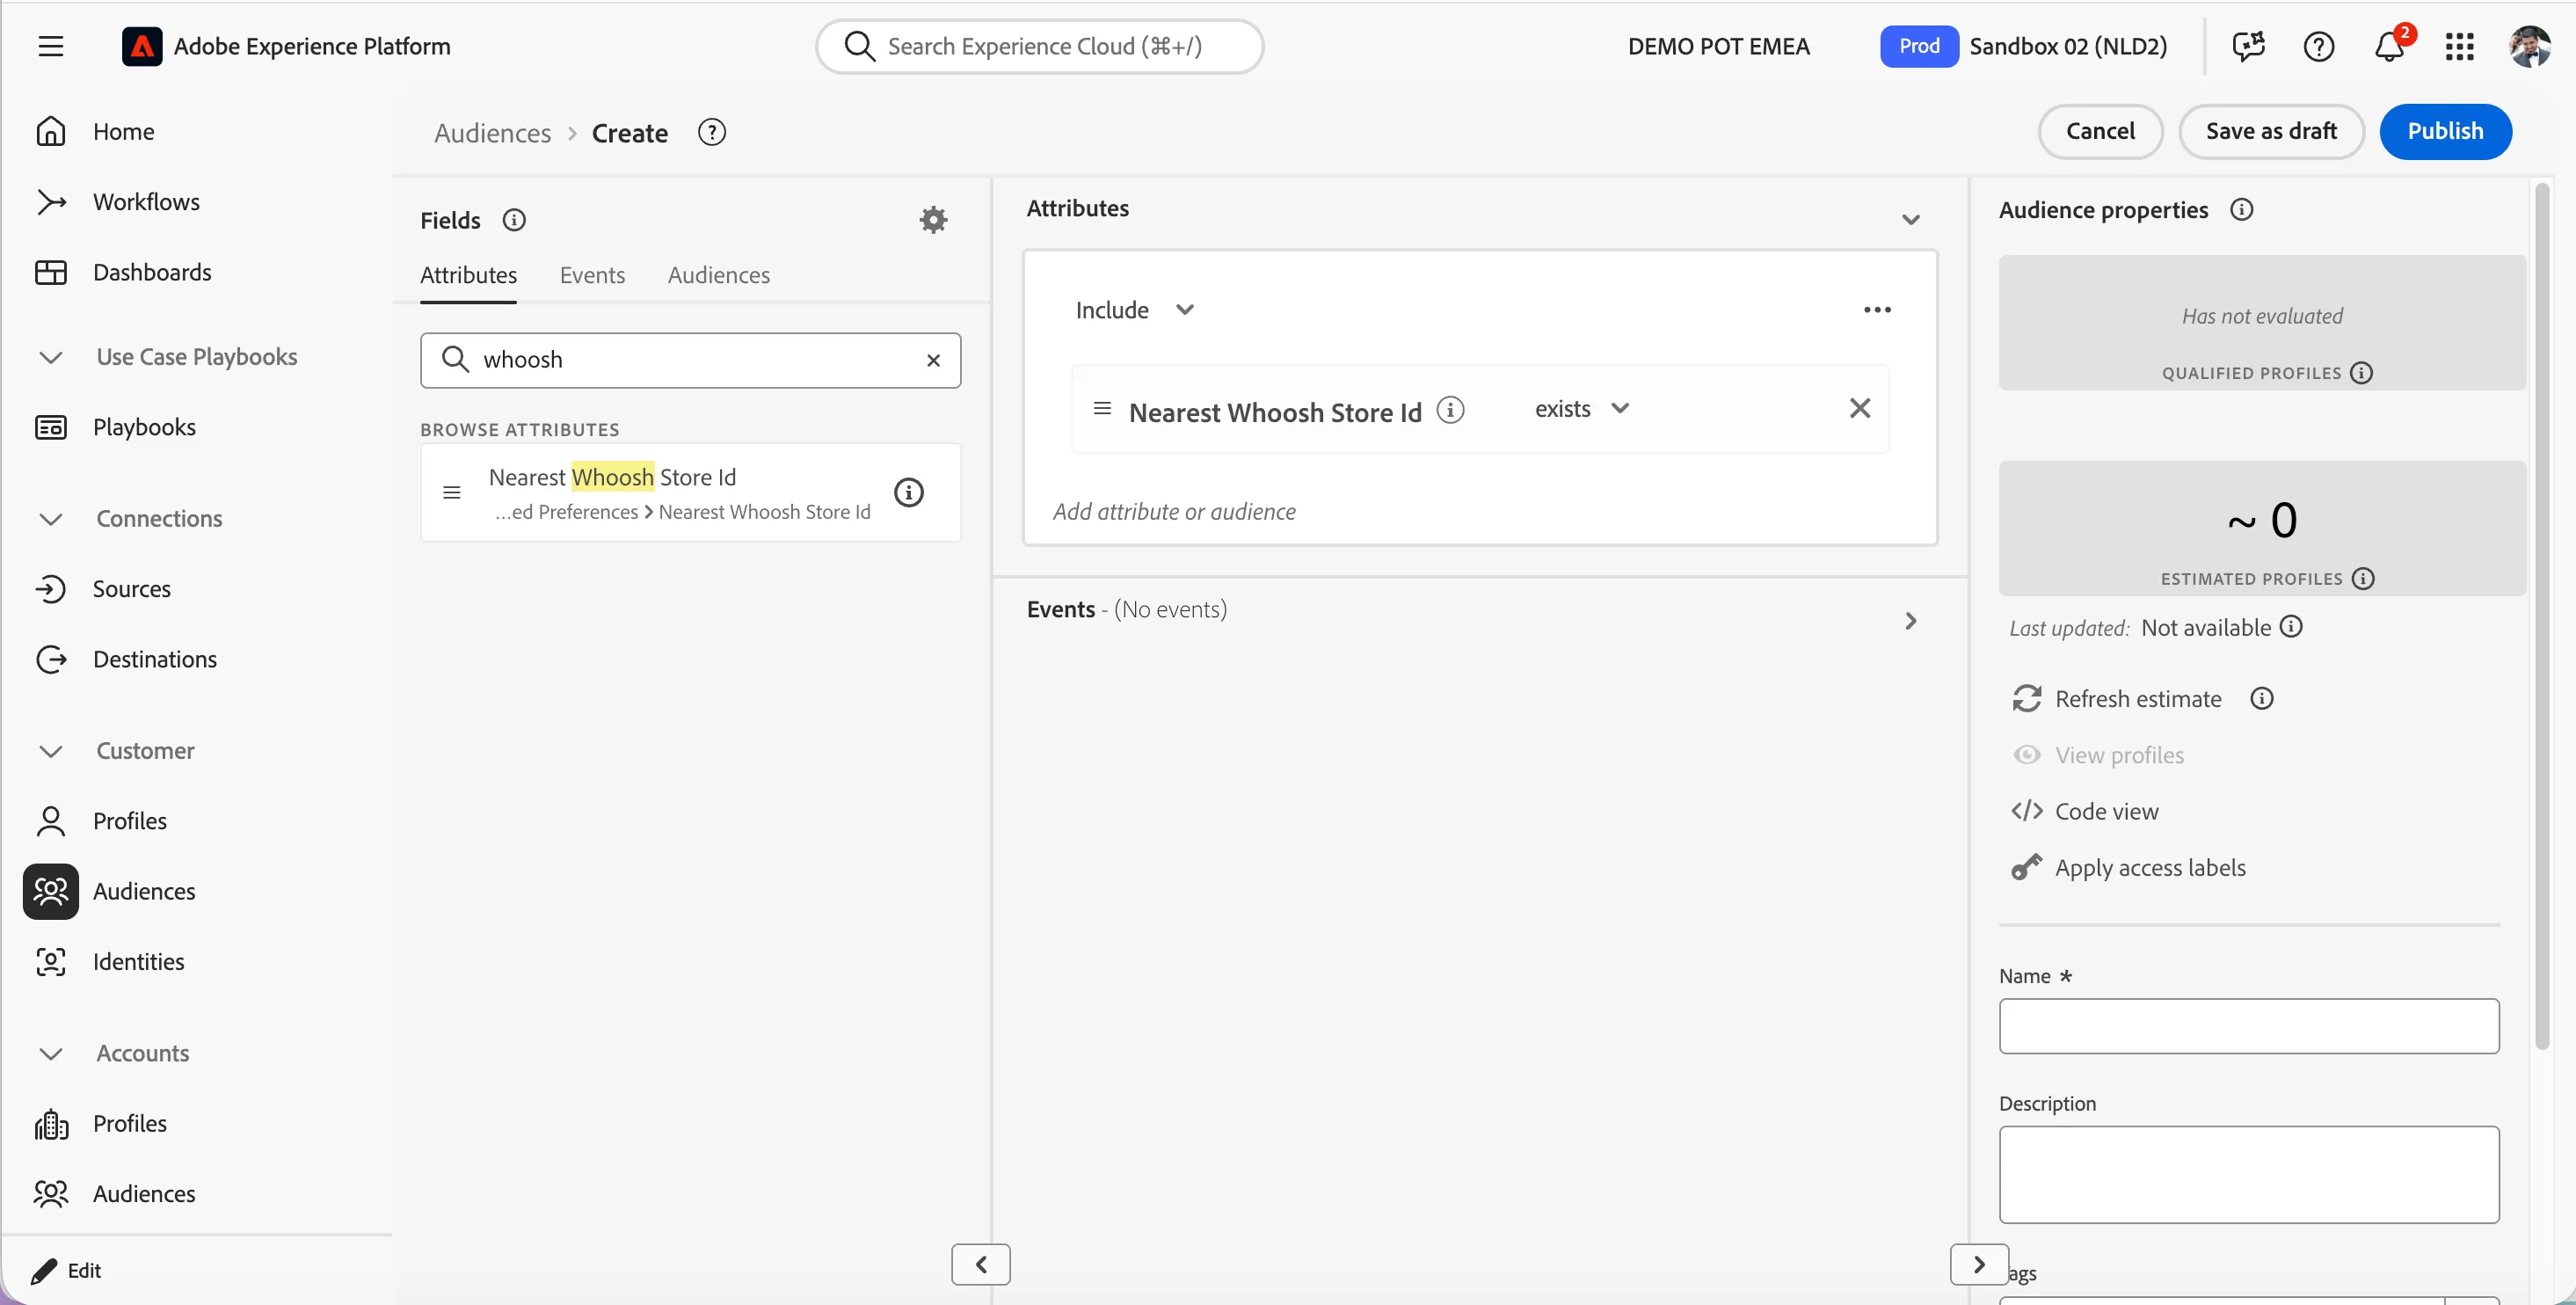Clear the whoosh search field

tap(933, 360)
